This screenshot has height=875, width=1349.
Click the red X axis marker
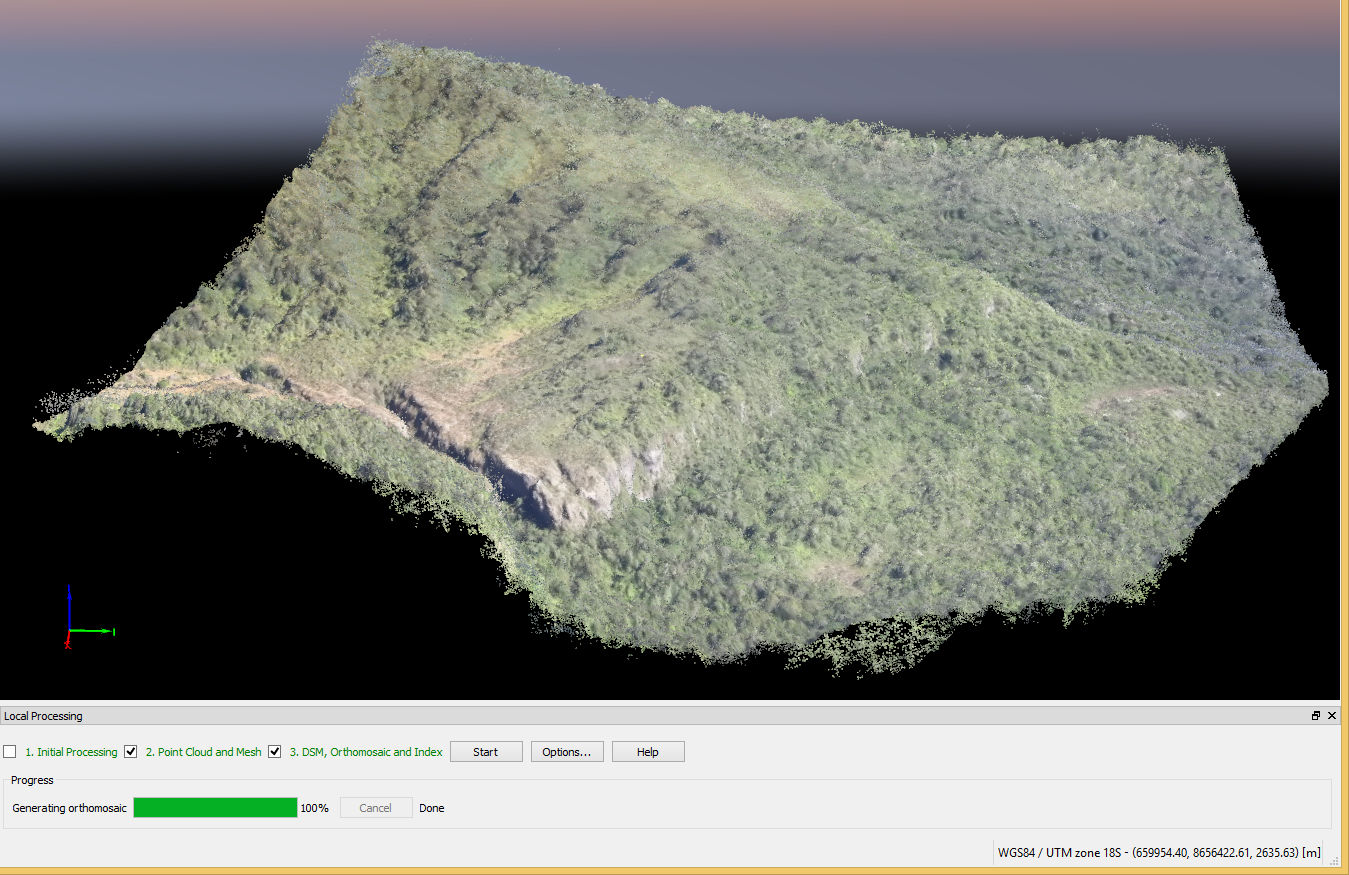pyautogui.click(x=68, y=645)
